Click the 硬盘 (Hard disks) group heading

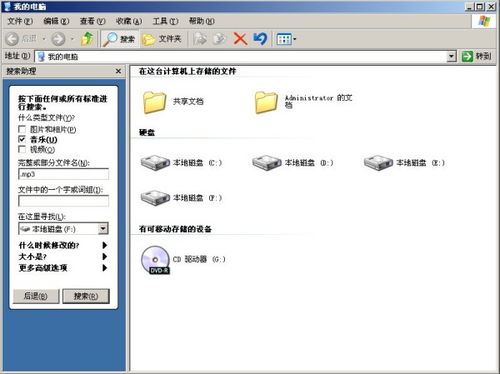click(x=147, y=133)
